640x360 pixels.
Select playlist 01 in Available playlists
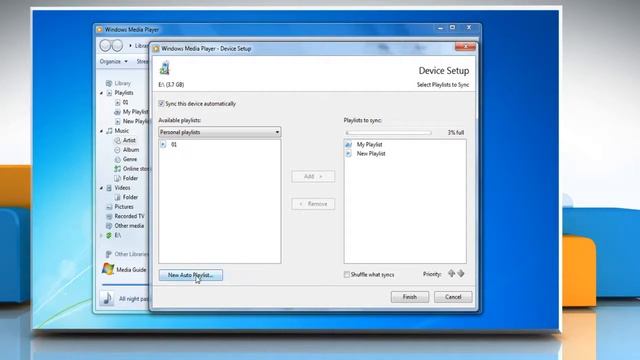(x=174, y=144)
